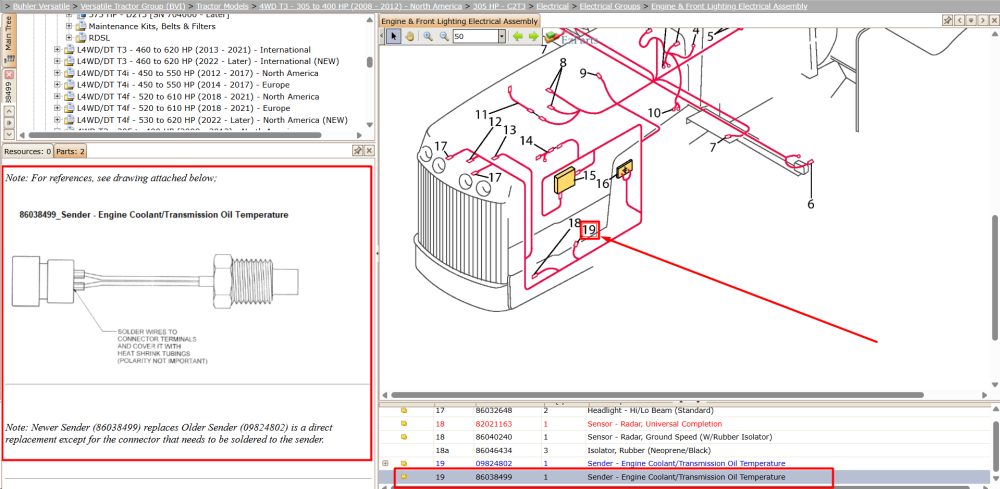Click callout 15 on the diagram
The width and height of the screenshot is (1000, 489).
pos(589,175)
